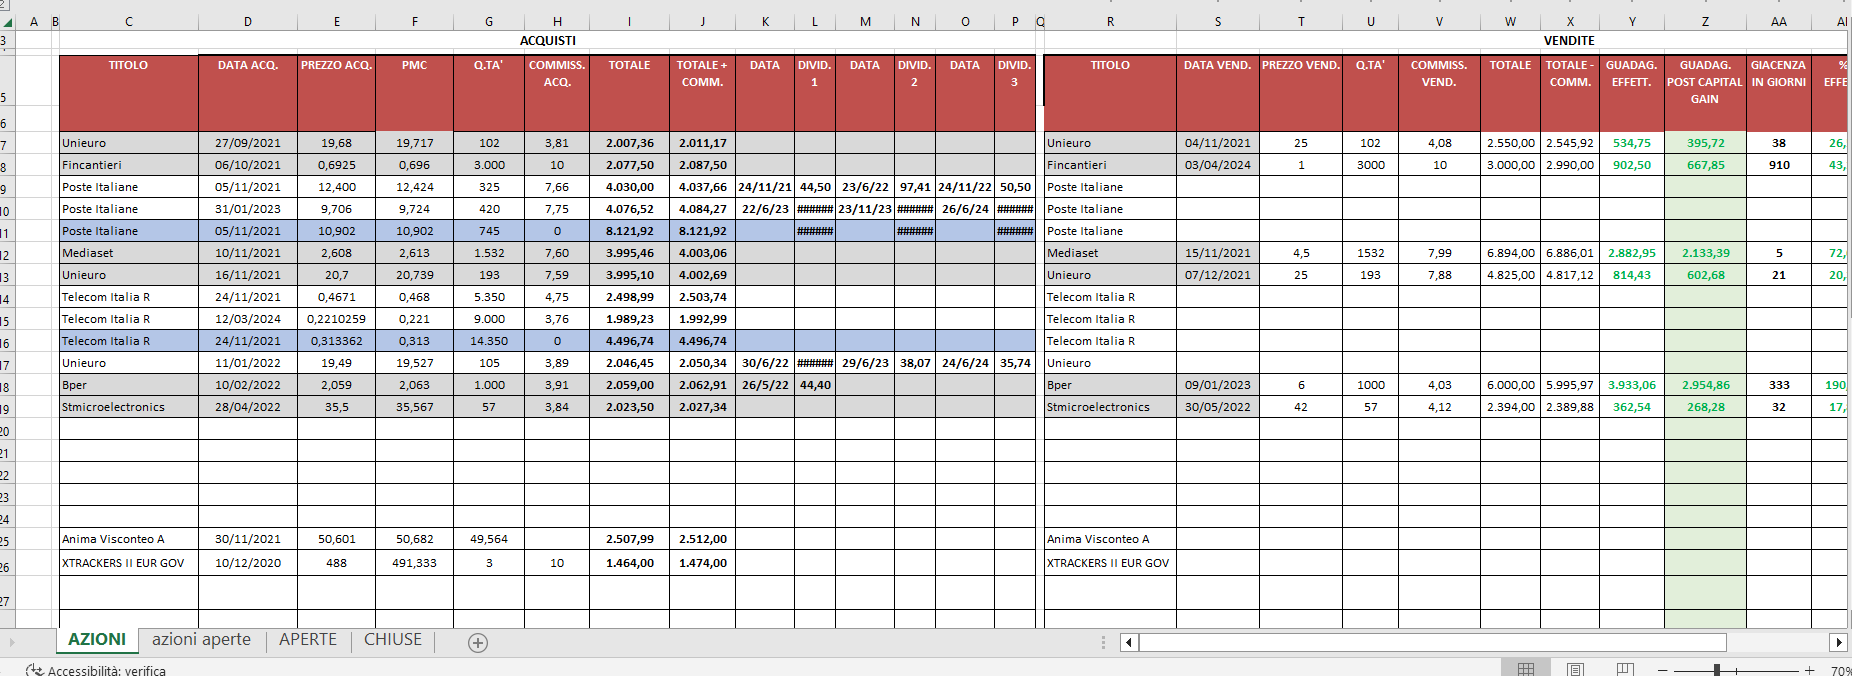The image size is (1852, 676).
Task: Click the VENDITE section heading cell
Action: tap(1569, 41)
